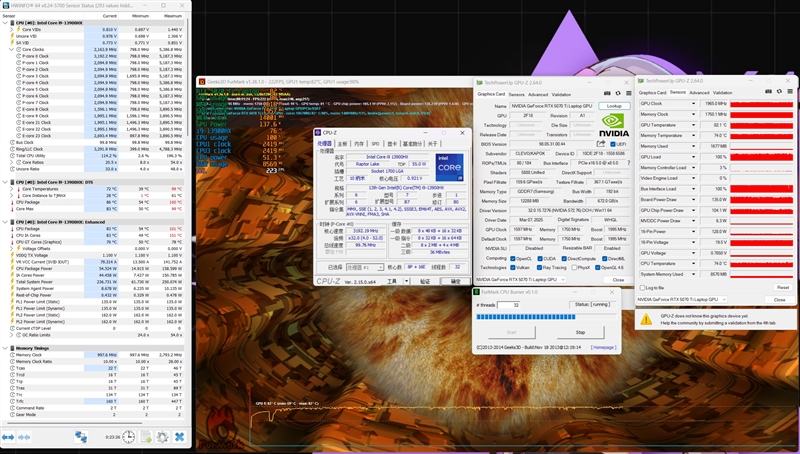This screenshot has width=800, height=454.
Task: Click the blue X close sensors icon
Action: click(x=179, y=437)
